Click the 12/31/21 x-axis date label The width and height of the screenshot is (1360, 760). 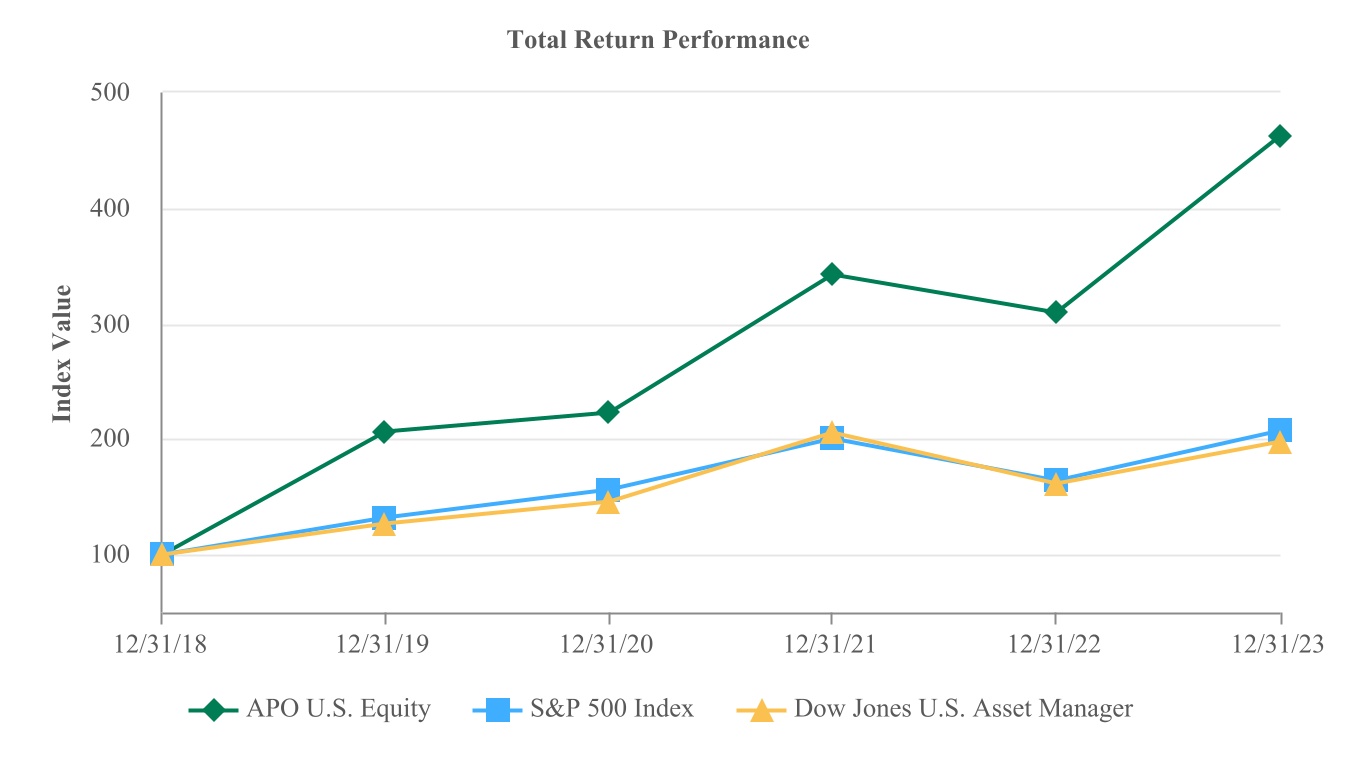[831, 645]
